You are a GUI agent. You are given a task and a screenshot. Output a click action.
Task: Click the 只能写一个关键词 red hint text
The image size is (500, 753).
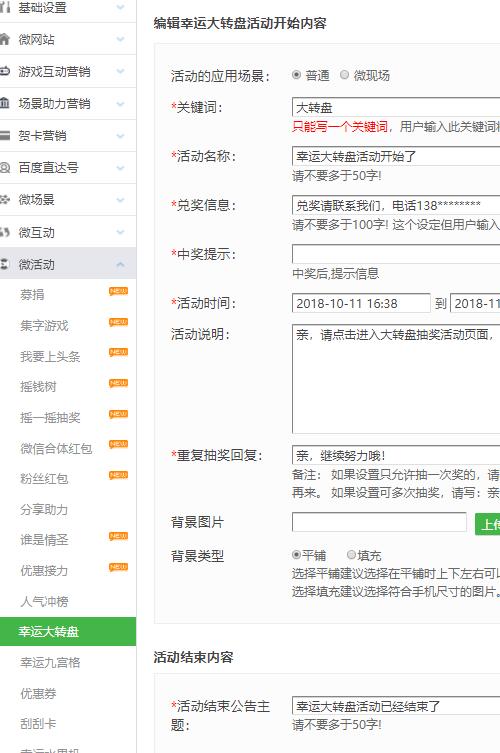tap(340, 126)
